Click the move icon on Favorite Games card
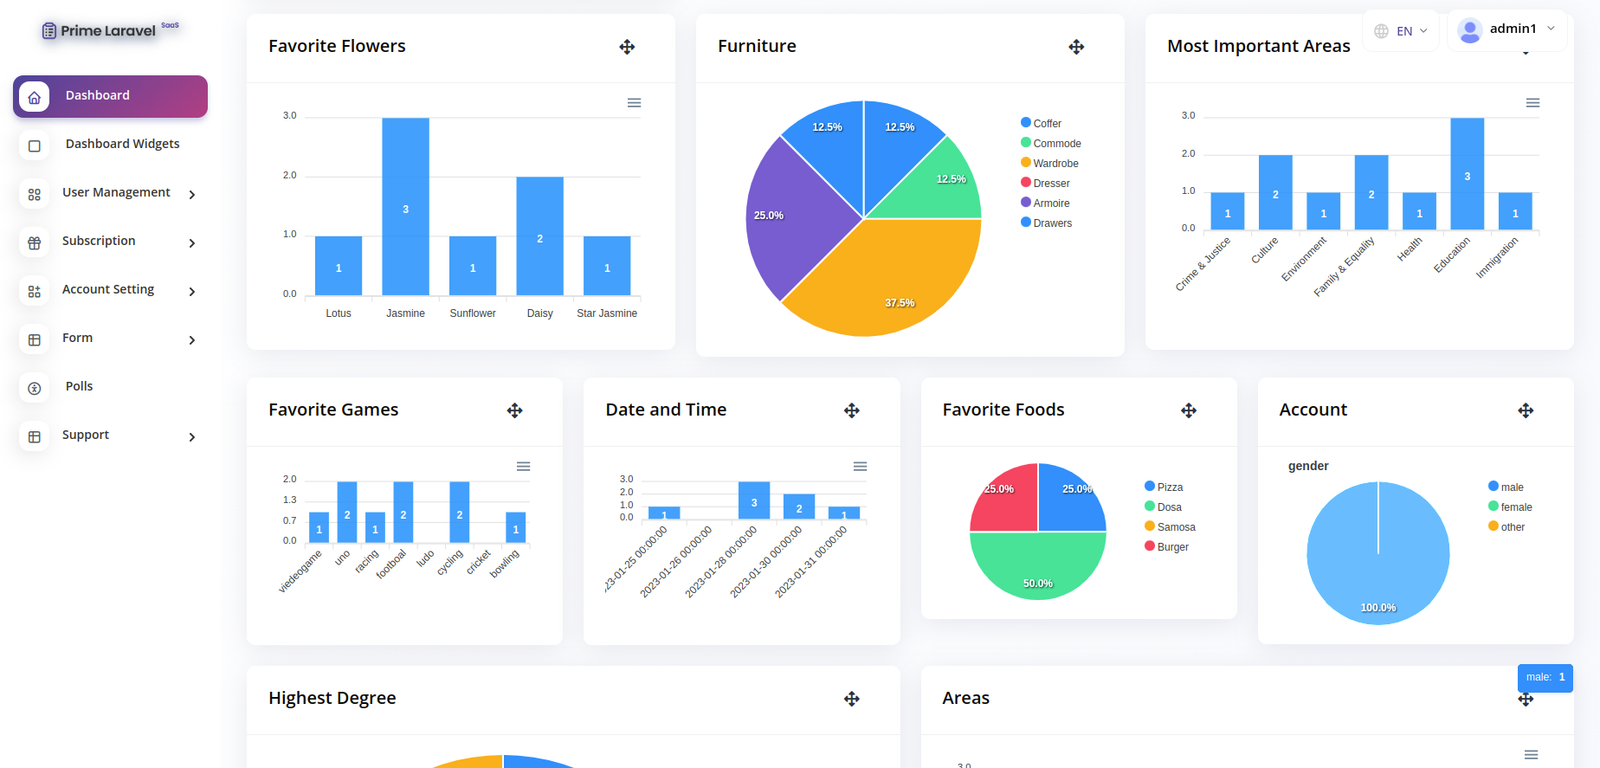The image size is (1600, 768). point(515,411)
